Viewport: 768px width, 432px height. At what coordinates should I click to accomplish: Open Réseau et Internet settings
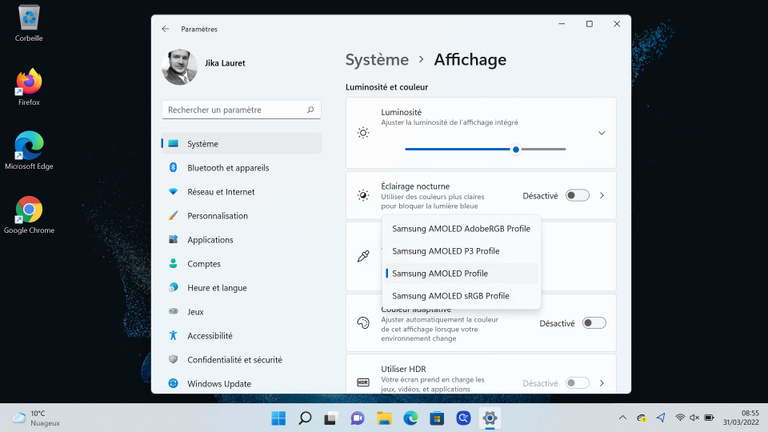241,192
